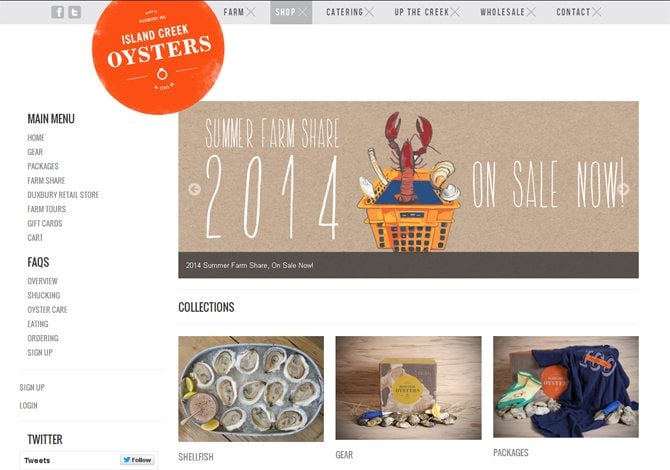Open the Up The Creek tab
The width and height of the screenshot is (670, 470).
click(x=426, y=12)
